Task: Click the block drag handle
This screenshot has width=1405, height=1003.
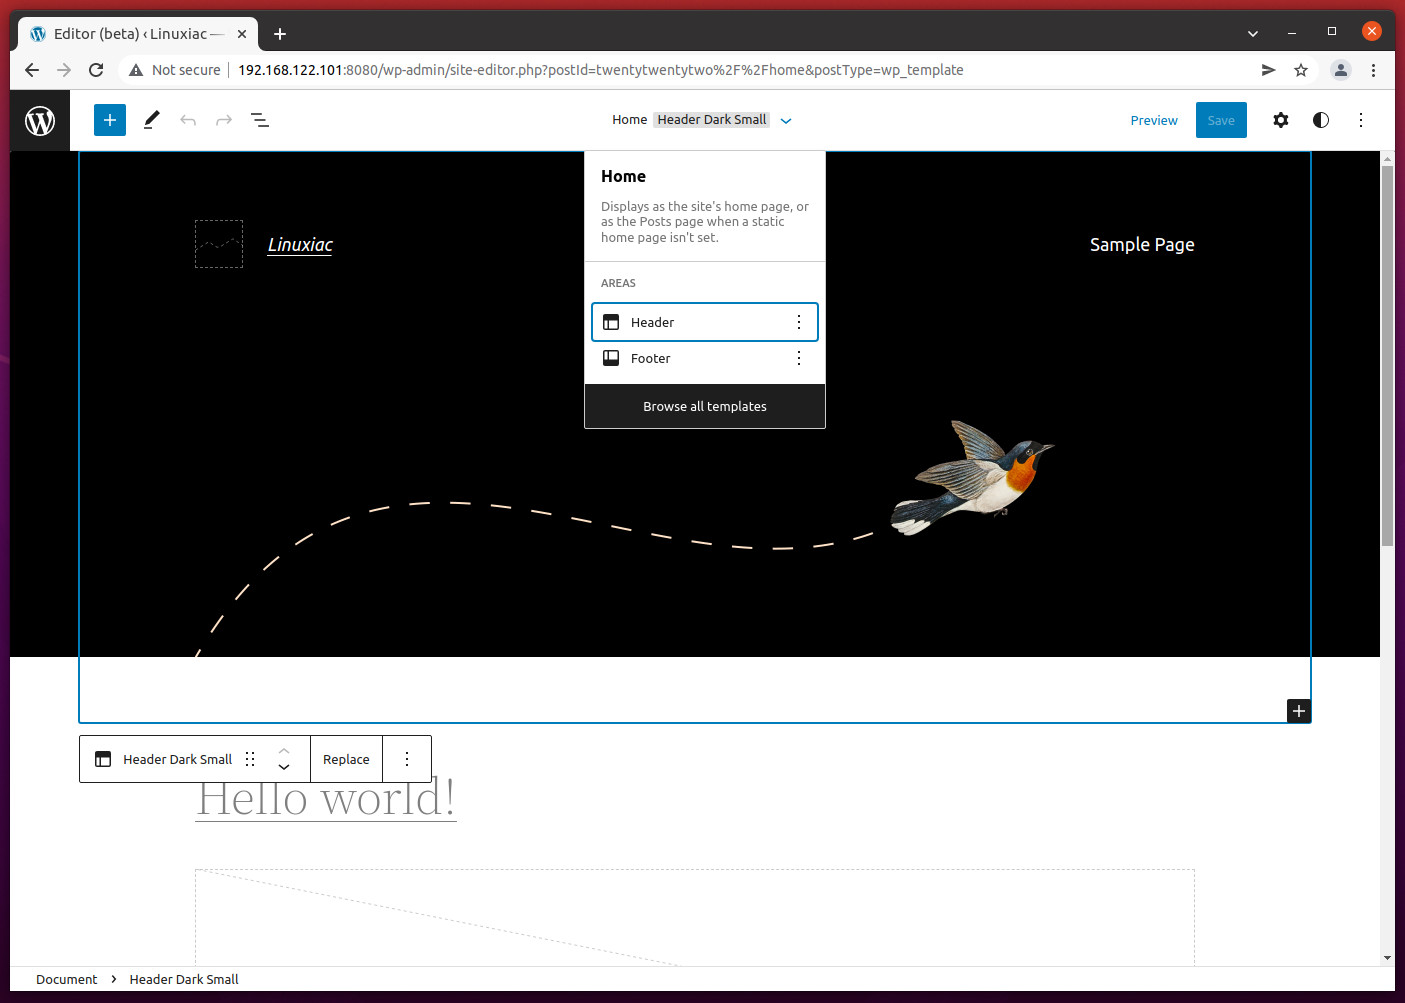Action: click(x=250, y=759)
